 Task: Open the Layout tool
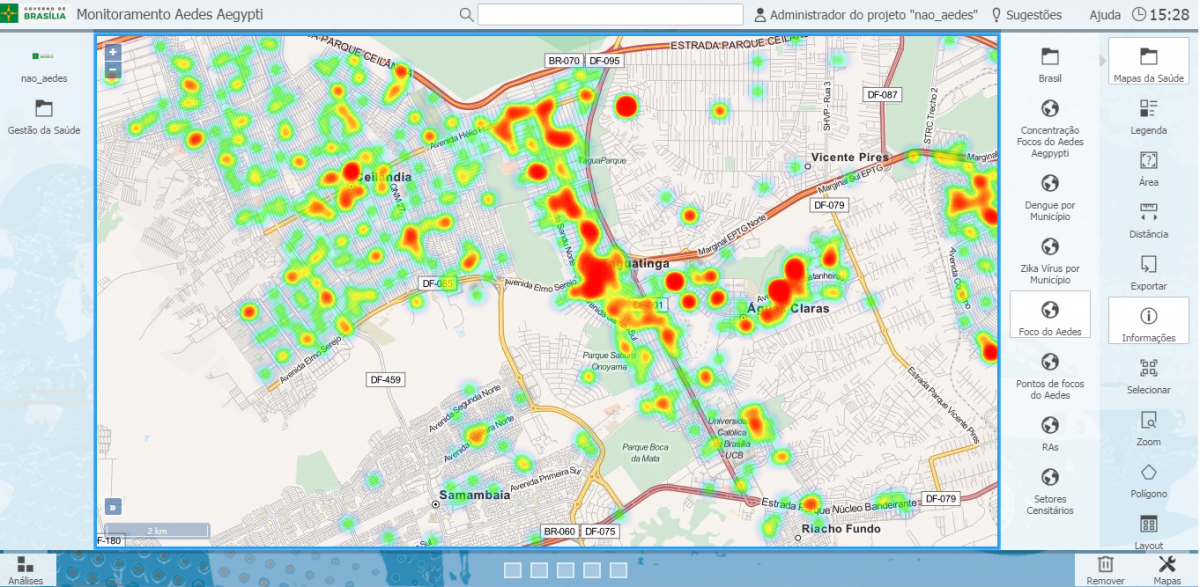click(x=1148, y=532)
